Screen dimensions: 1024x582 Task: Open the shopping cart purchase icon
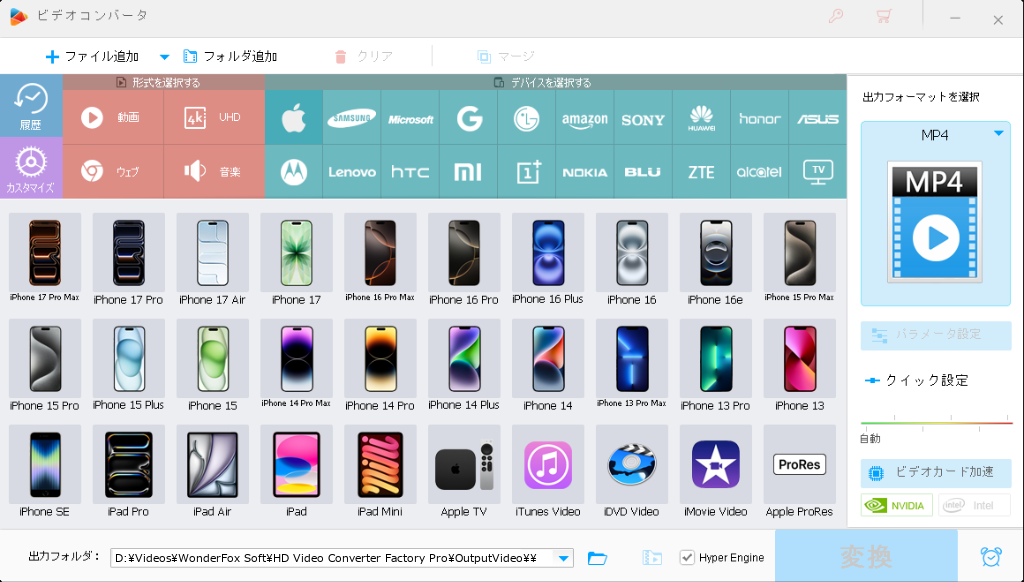pyautogui.click(x=884, y=17)
